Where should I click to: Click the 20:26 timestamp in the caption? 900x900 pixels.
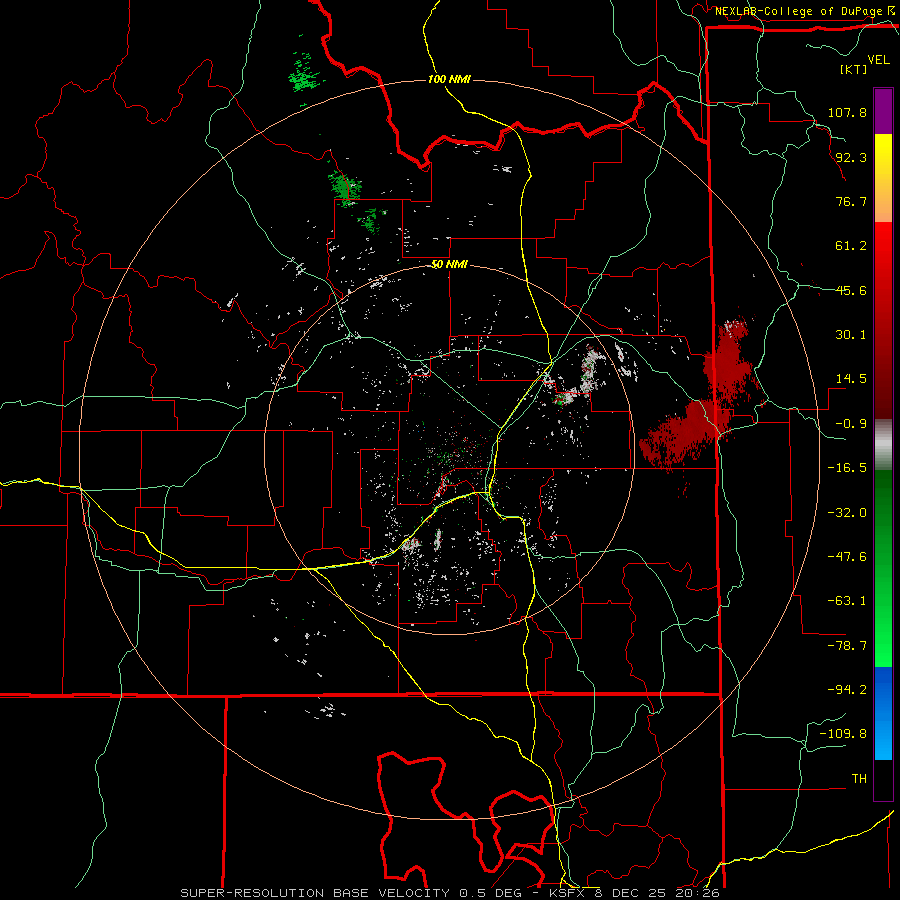coord(697,893)
